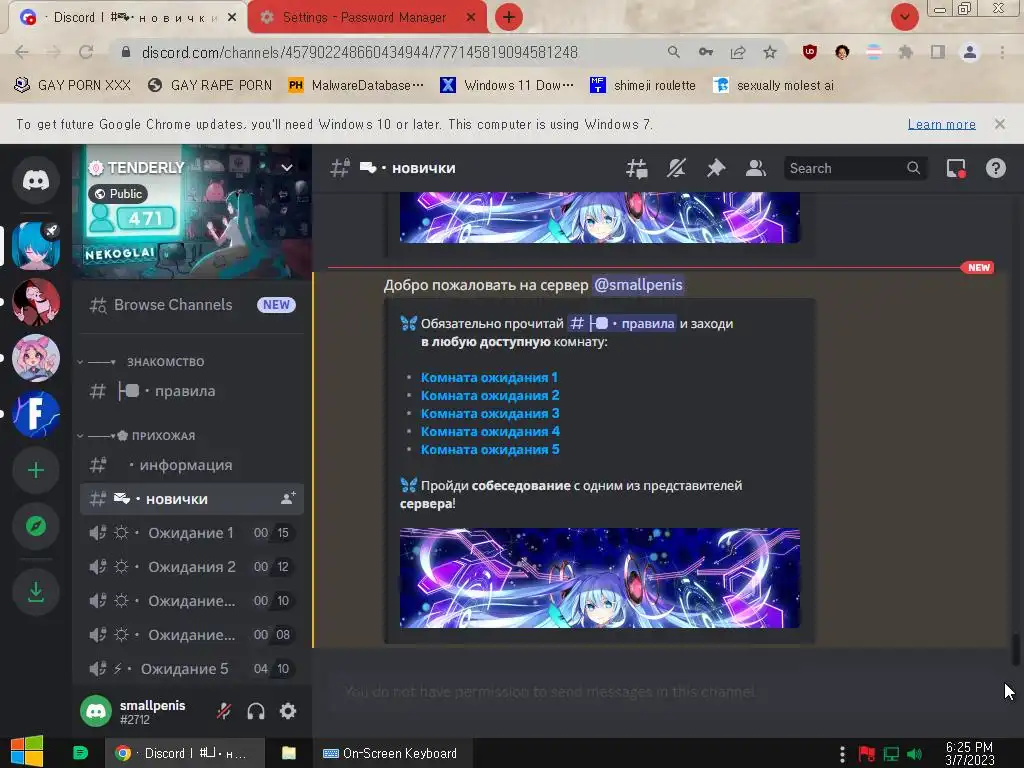Viewport: 1024px width, 768px height.
Task: Show pinned messages pin icon
Action: [x=716, y=168]
